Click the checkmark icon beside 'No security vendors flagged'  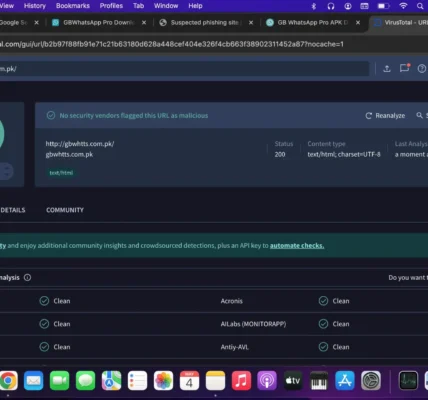pos(51,115)
